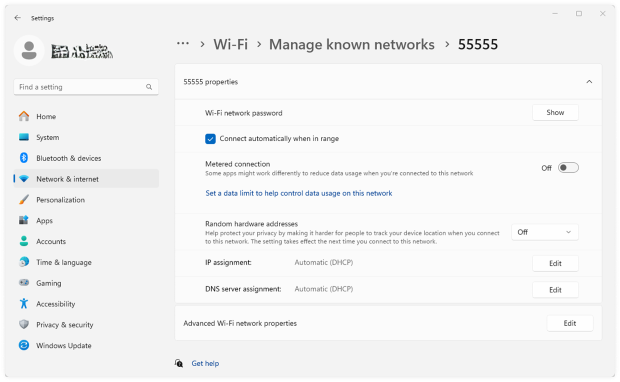Image resolution: width=620 pixels, height=382 pixels.
Task: Open Apps in the sidebar
Action: pyautogui.click(x=86, y=220)
